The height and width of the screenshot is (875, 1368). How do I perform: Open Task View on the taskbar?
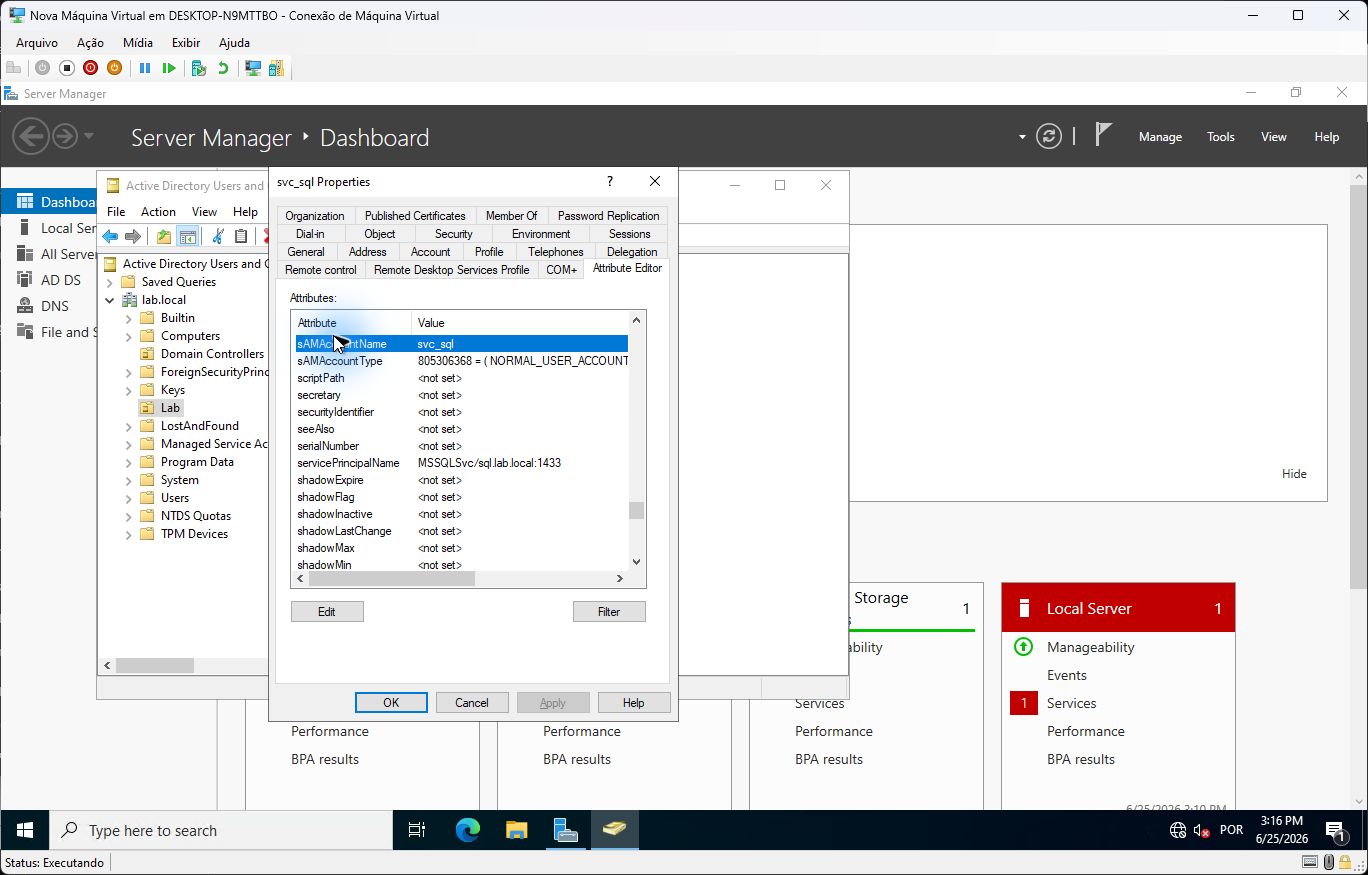click(417, 830)
